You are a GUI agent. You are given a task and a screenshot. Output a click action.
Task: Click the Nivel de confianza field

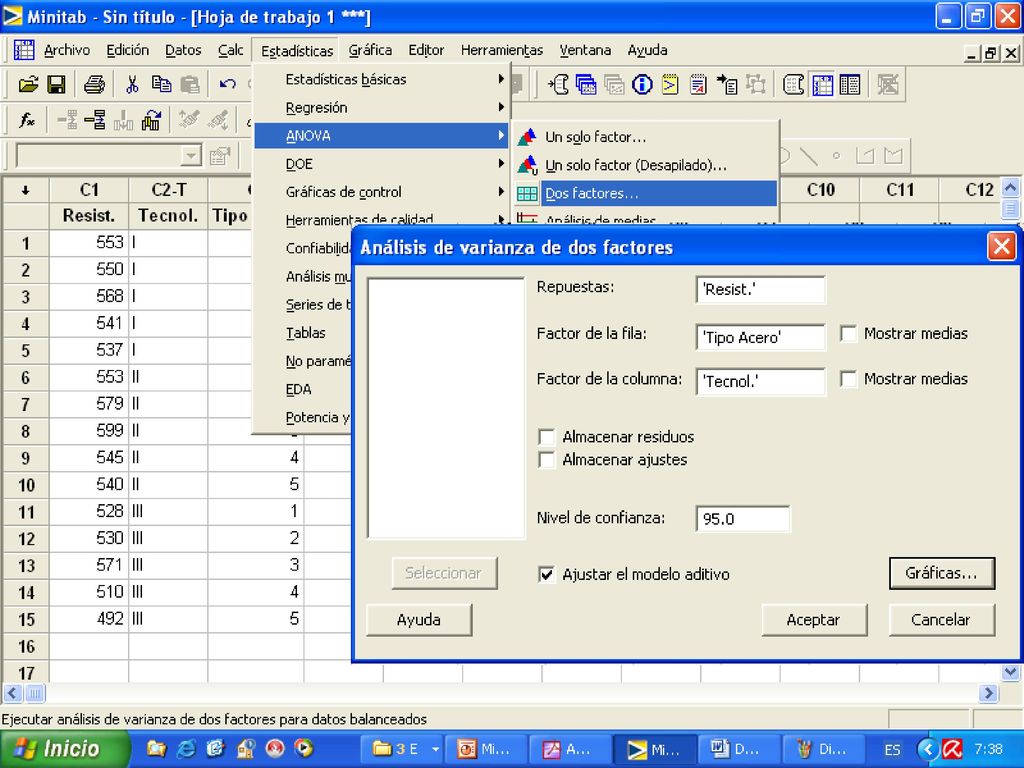743,519
